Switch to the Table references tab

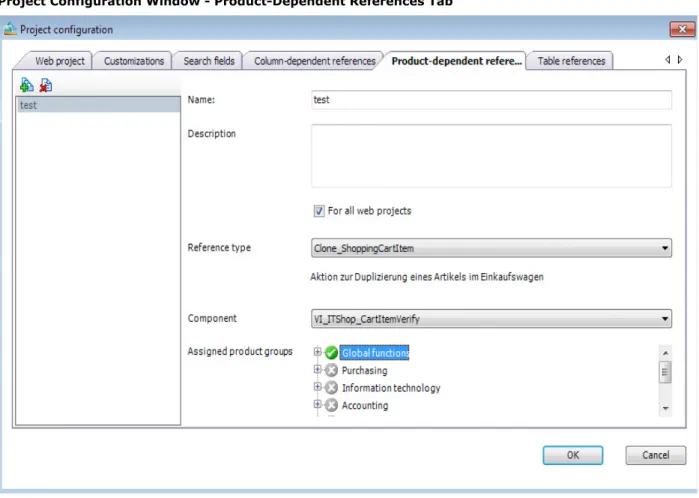(x=571, y=61)
